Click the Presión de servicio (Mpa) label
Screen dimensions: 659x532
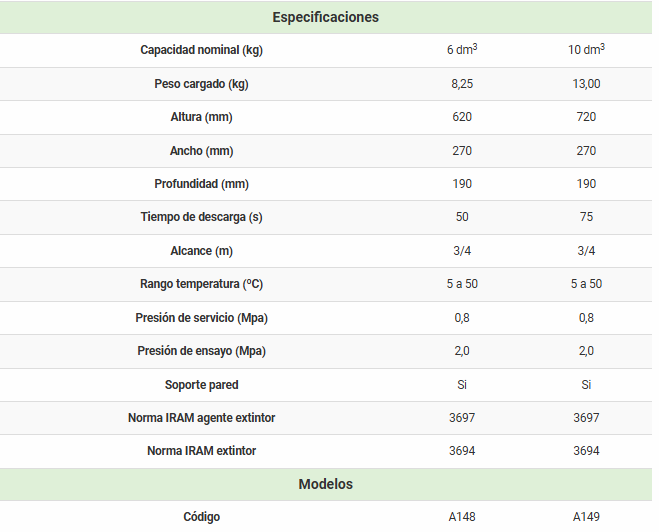201,318
